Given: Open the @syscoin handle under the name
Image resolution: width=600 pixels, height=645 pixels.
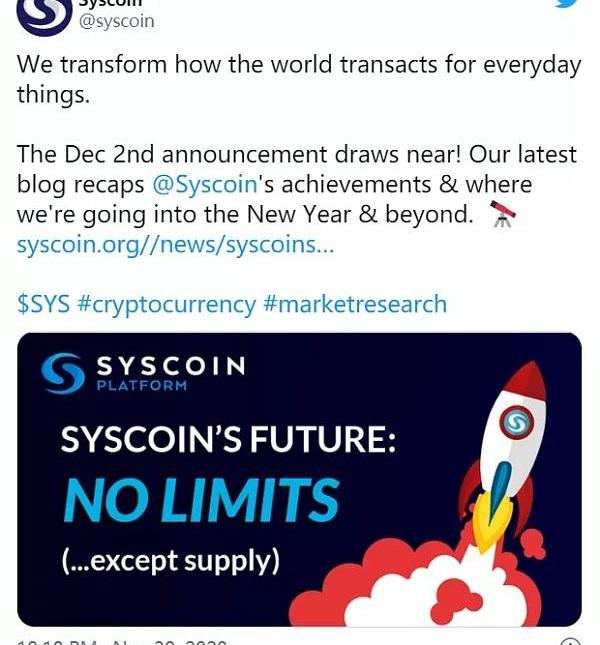Looking at the screenshot, I should [116, 21].
